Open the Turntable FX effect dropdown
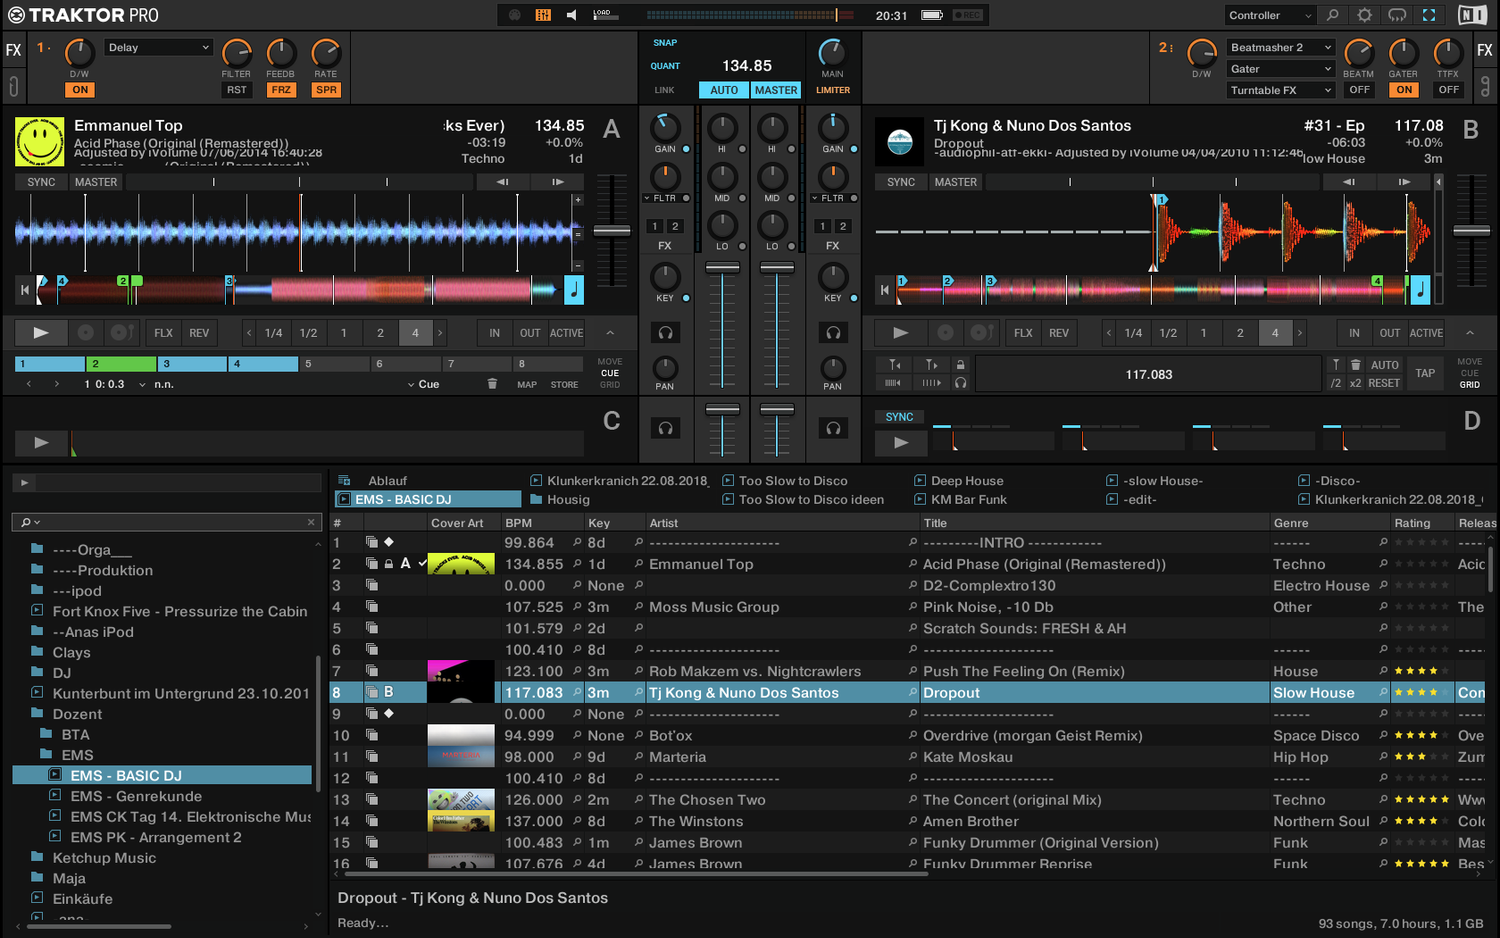This screenshot has height=938, width=1500. pyautogui.click(x=1281, y=90)
